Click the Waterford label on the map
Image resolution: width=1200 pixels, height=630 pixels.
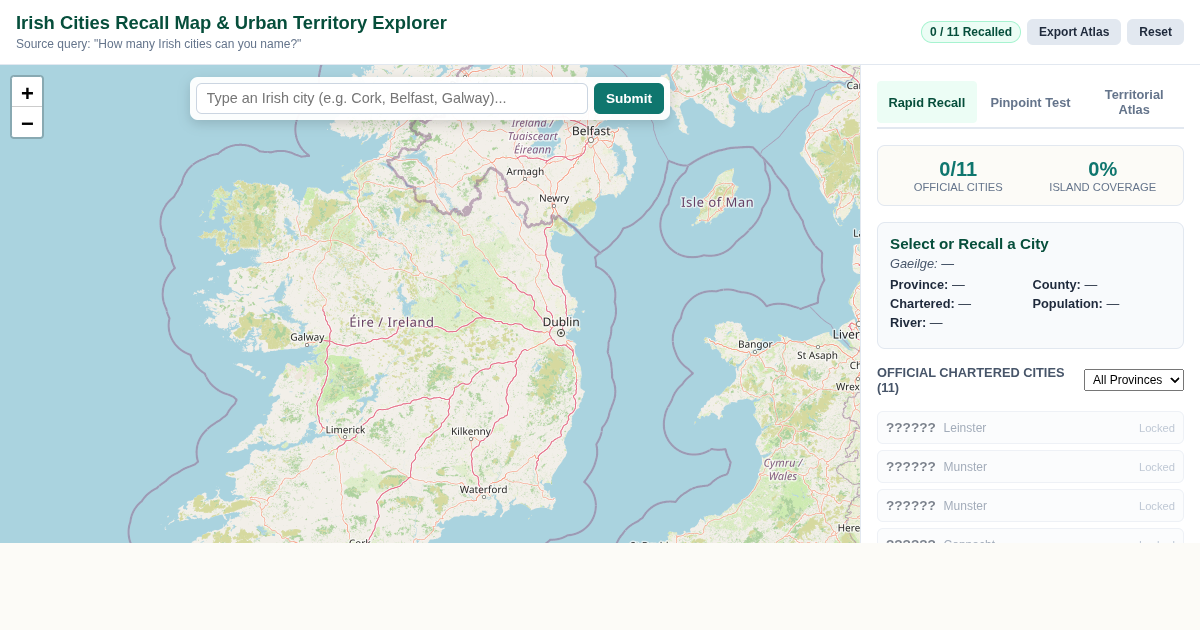coord(483,489)
